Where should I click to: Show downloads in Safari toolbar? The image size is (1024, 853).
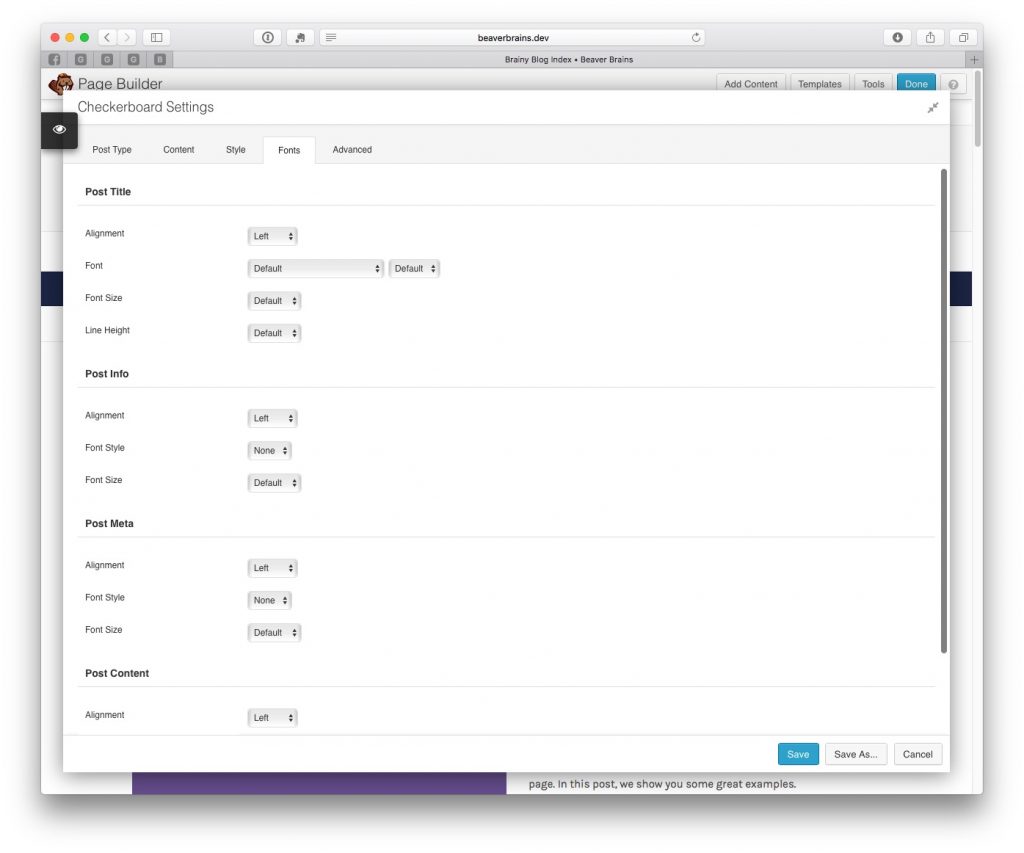pos(897,37)
